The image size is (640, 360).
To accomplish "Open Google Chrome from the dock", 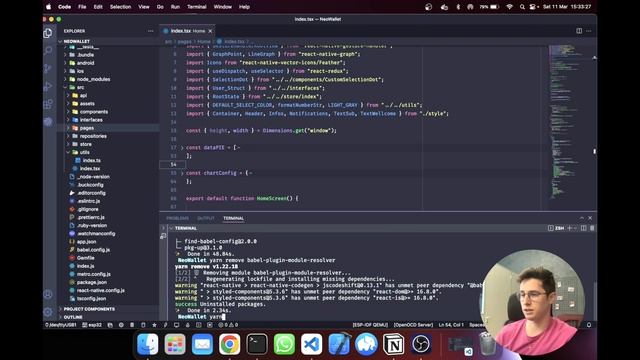I will click(x=229, y=344).
